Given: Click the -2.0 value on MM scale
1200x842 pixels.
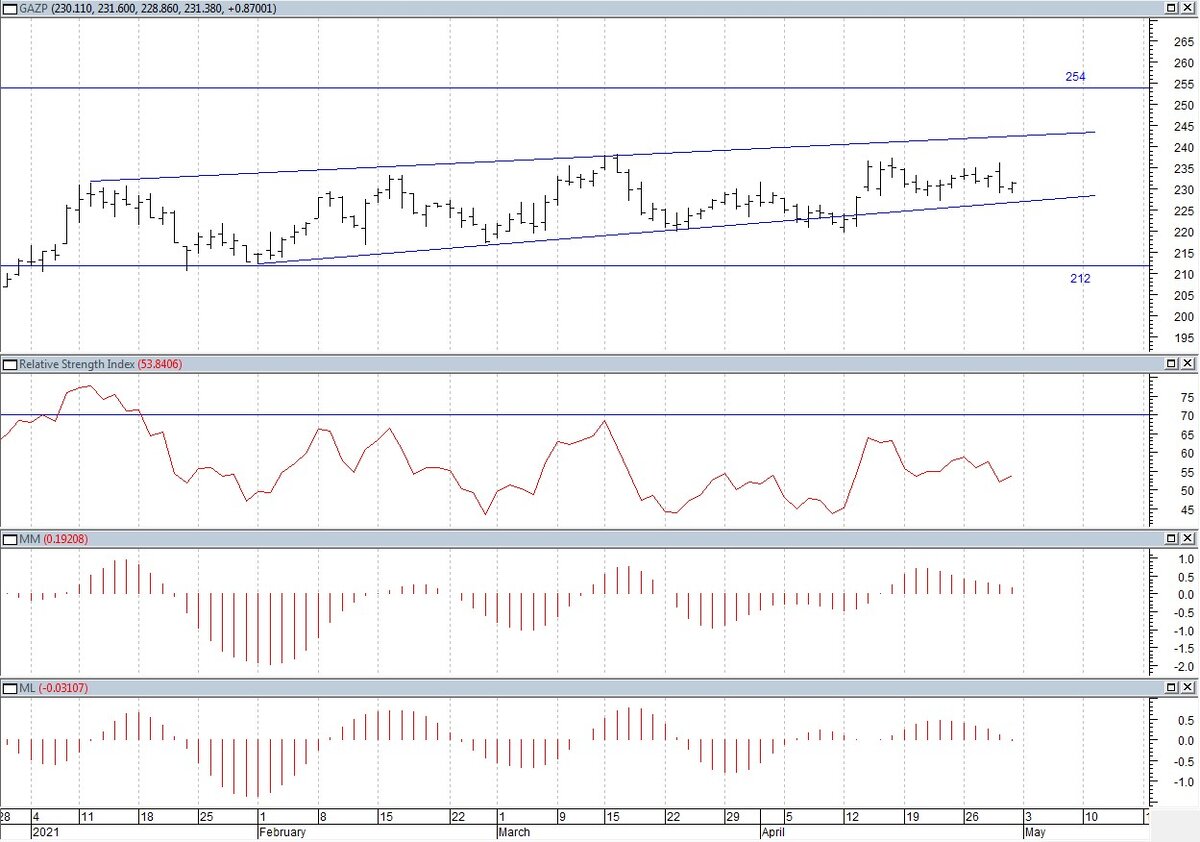Looking at the screenshot, I should [x=1183, y=666].
